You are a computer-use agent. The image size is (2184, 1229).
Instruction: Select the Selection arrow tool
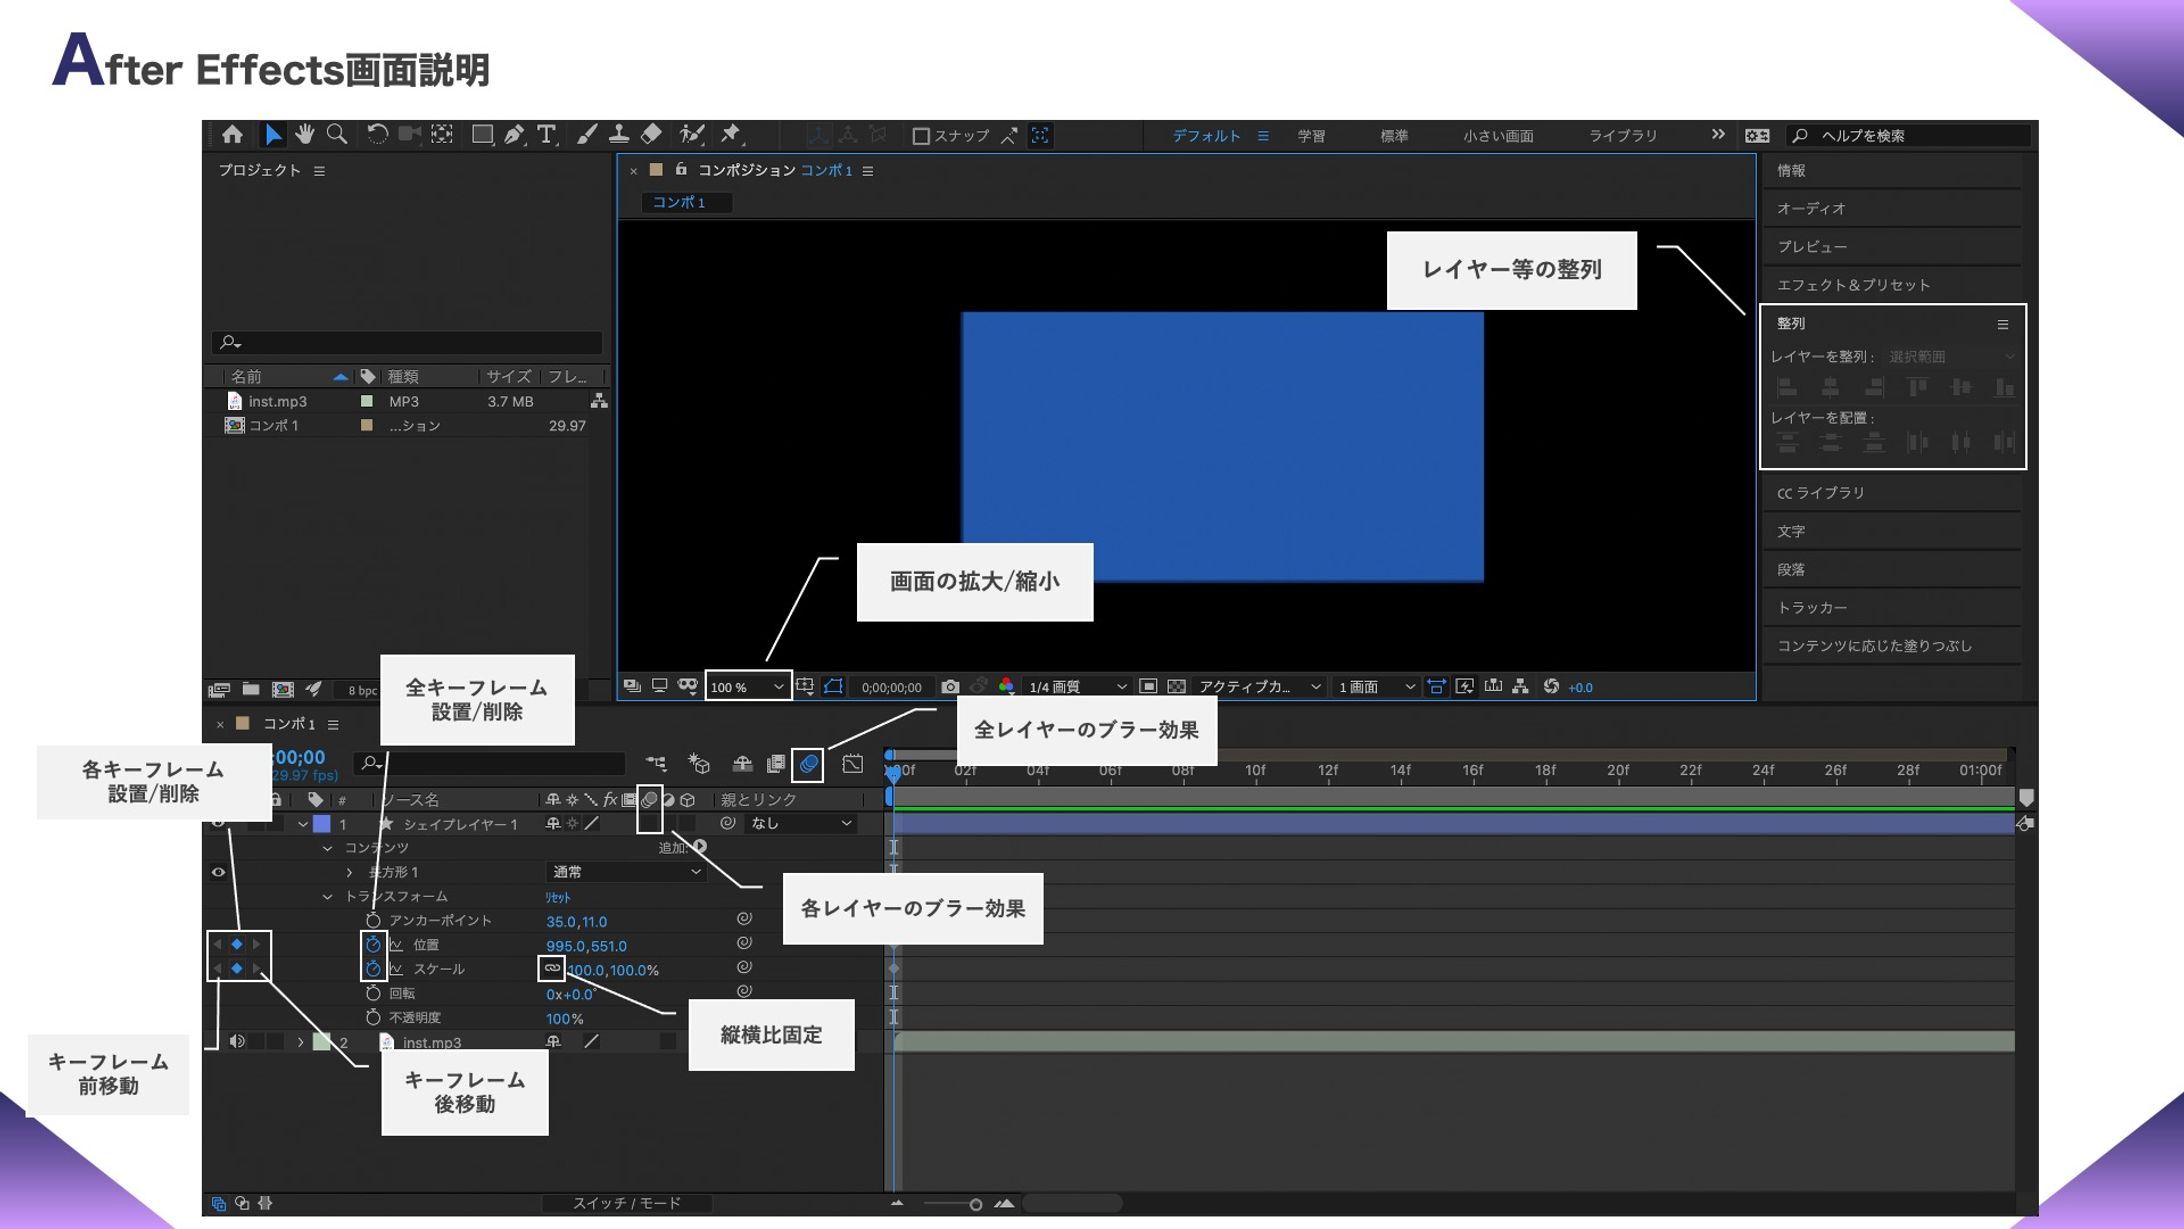coord(272,135)
